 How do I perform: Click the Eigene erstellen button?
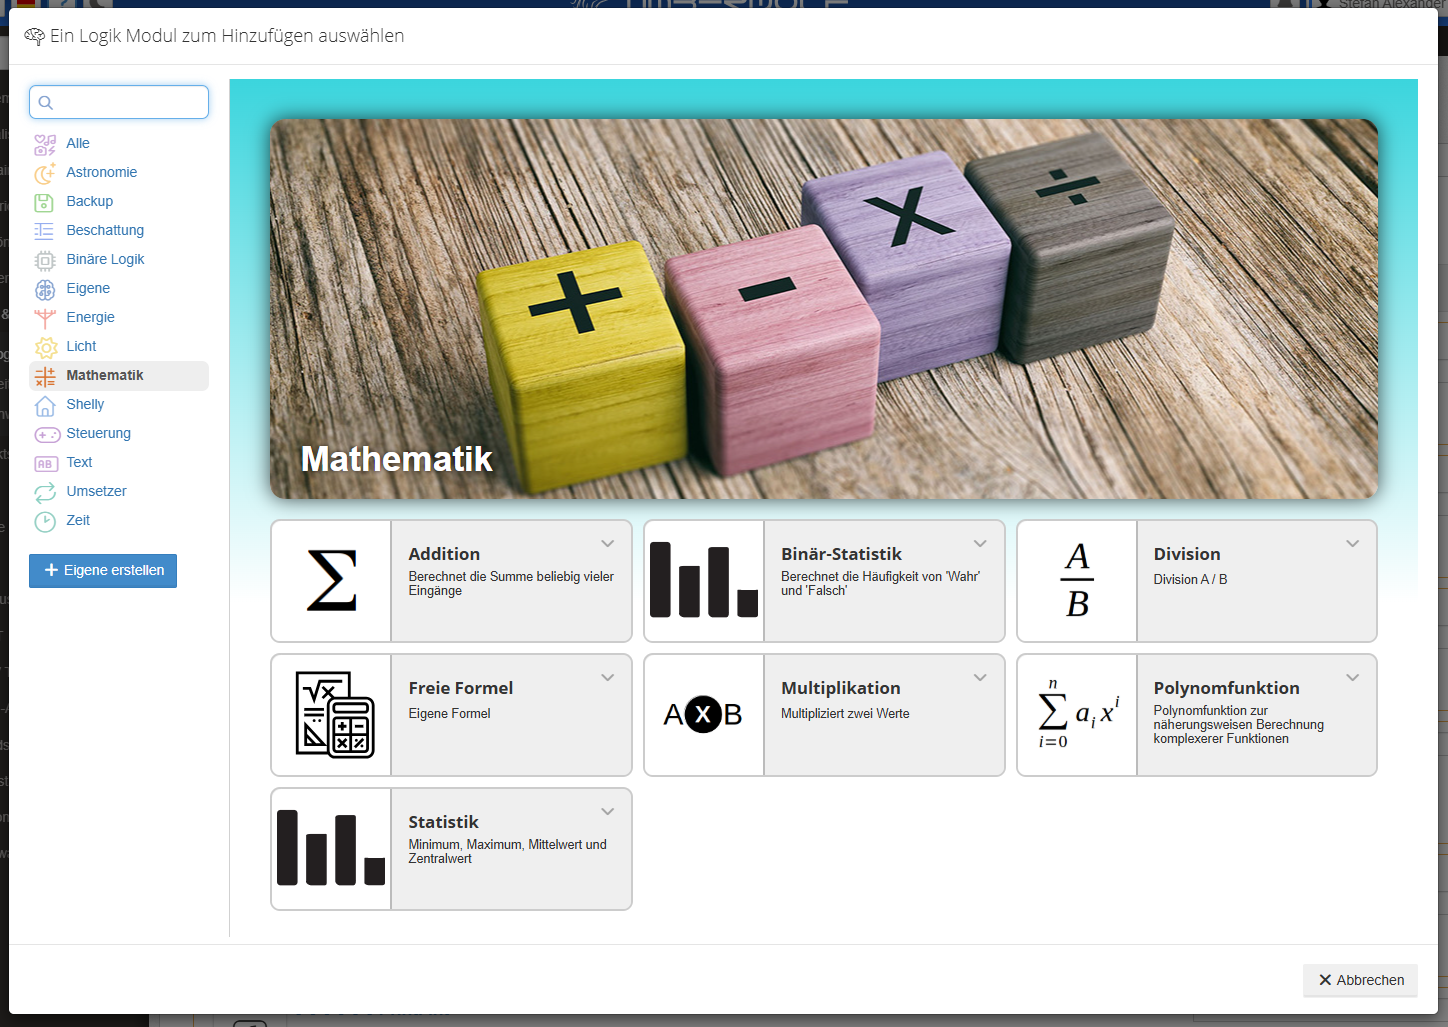(103, 570)
